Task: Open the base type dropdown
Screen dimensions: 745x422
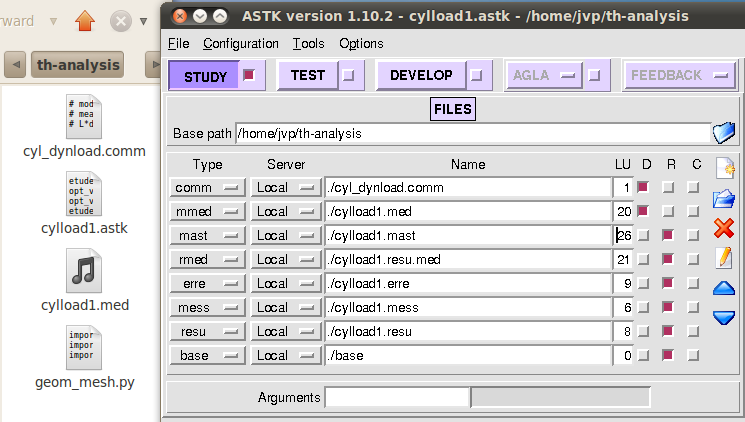Action: (x=208, y=355)
